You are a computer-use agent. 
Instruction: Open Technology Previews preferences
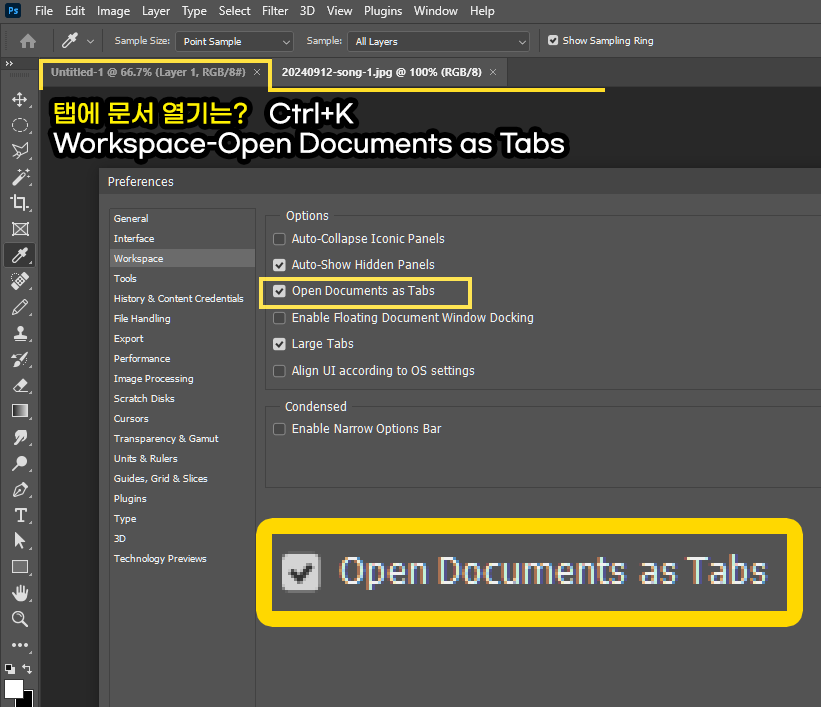point(160,559)
